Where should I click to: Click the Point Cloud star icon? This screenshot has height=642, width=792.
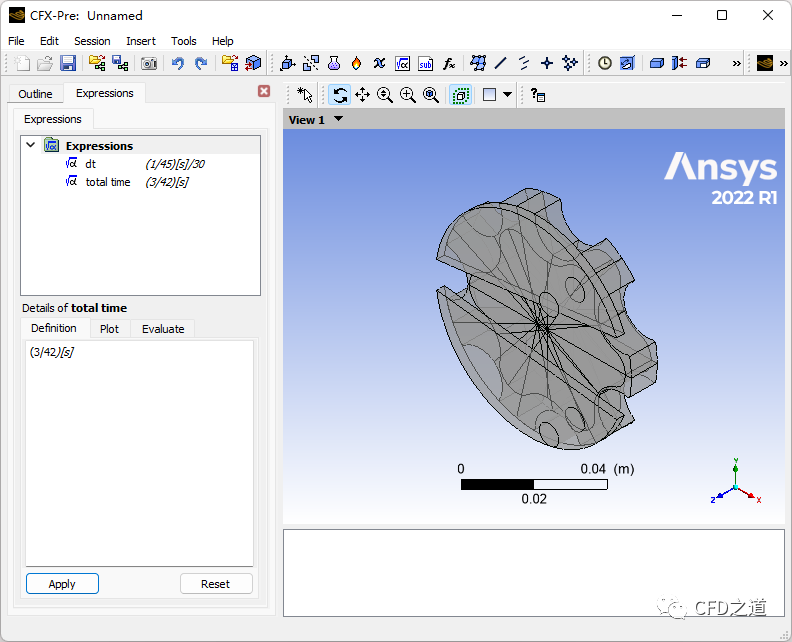(x=570, y=64)
